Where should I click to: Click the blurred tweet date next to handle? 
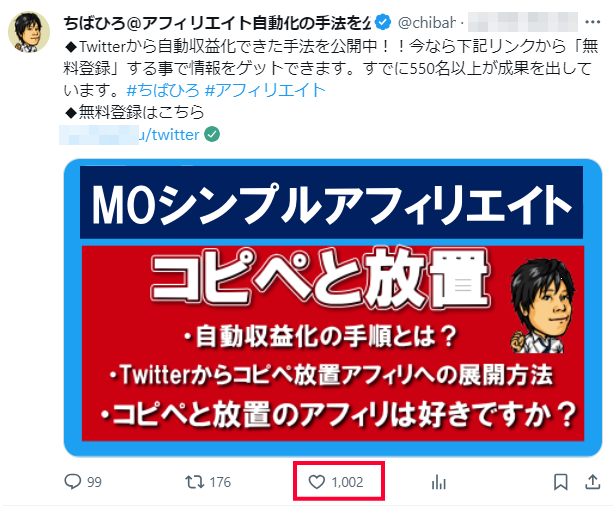click(x=522, y=22)
